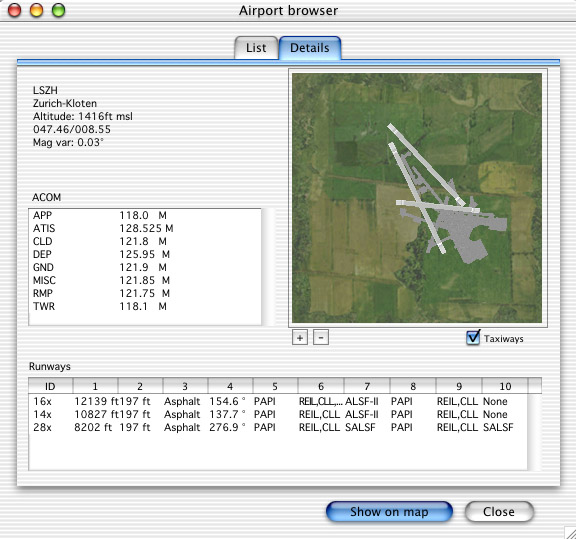Switch to the List tab
Viewport: 576px width, 539px height.
click(x=256, y=48)
